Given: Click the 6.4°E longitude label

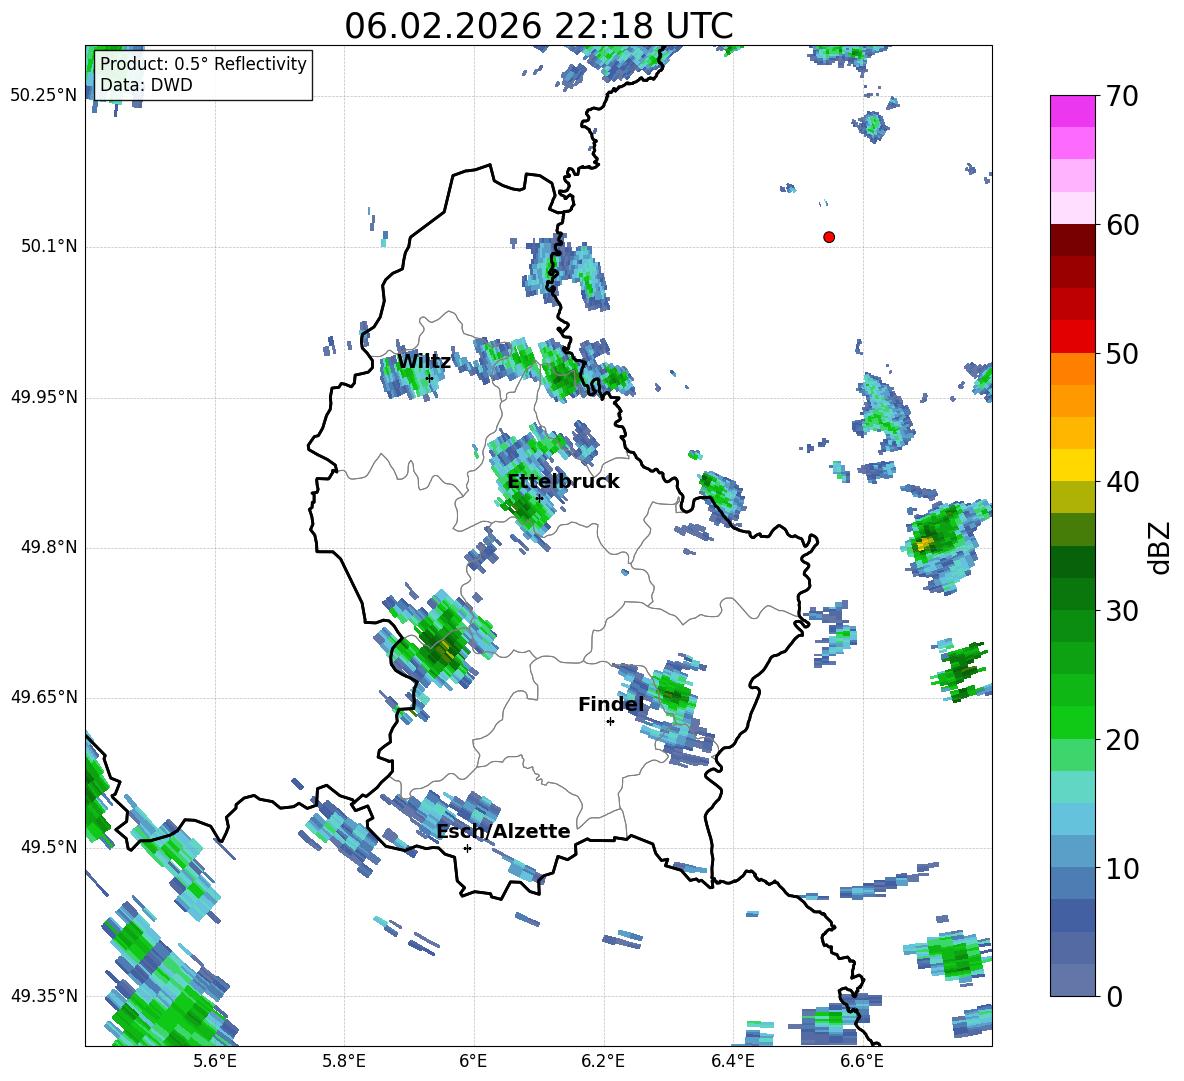Looking at the screenshot, I should pos(732,1061).
